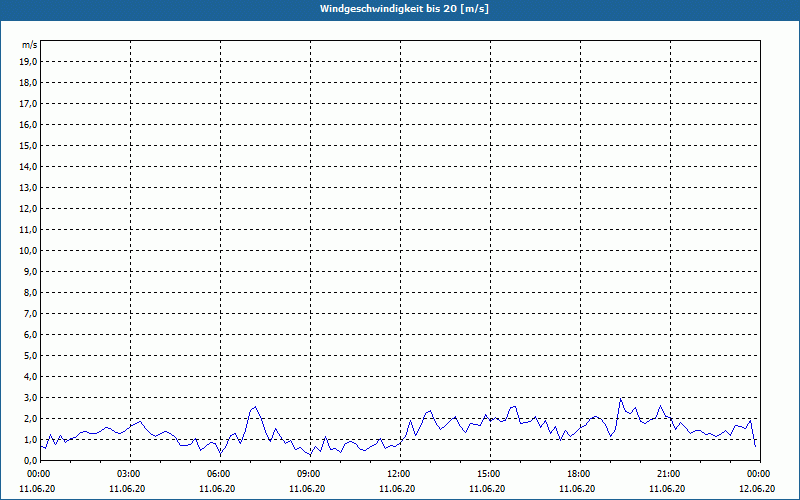The image size is (800, 500).
Task: Click the 18:00 x-axis label
Action: 578,474
